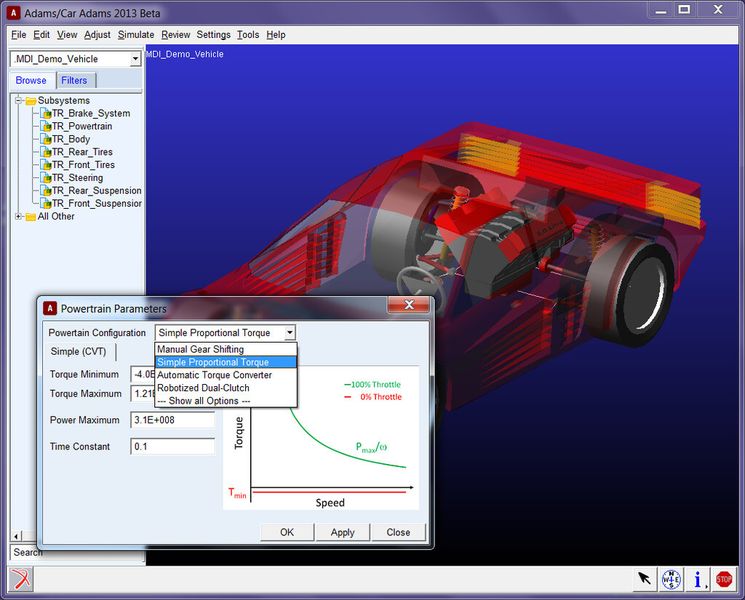The width and height of the screenshot is (745, 600).
Task: Select the arrow pointer tool
Action: (x=645, y=579)
